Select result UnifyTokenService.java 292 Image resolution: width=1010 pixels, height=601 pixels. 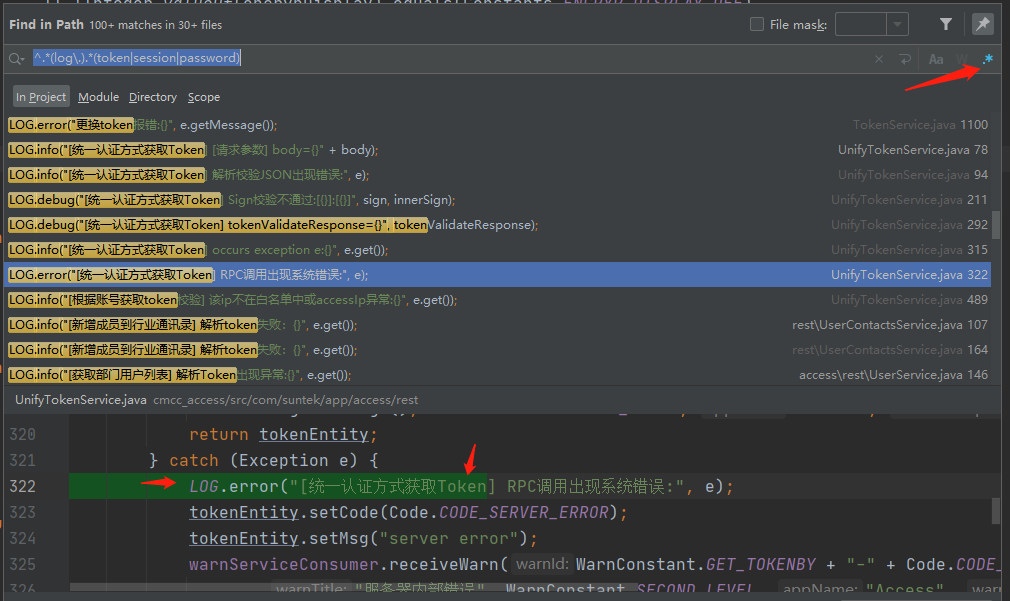coord(497,225)
